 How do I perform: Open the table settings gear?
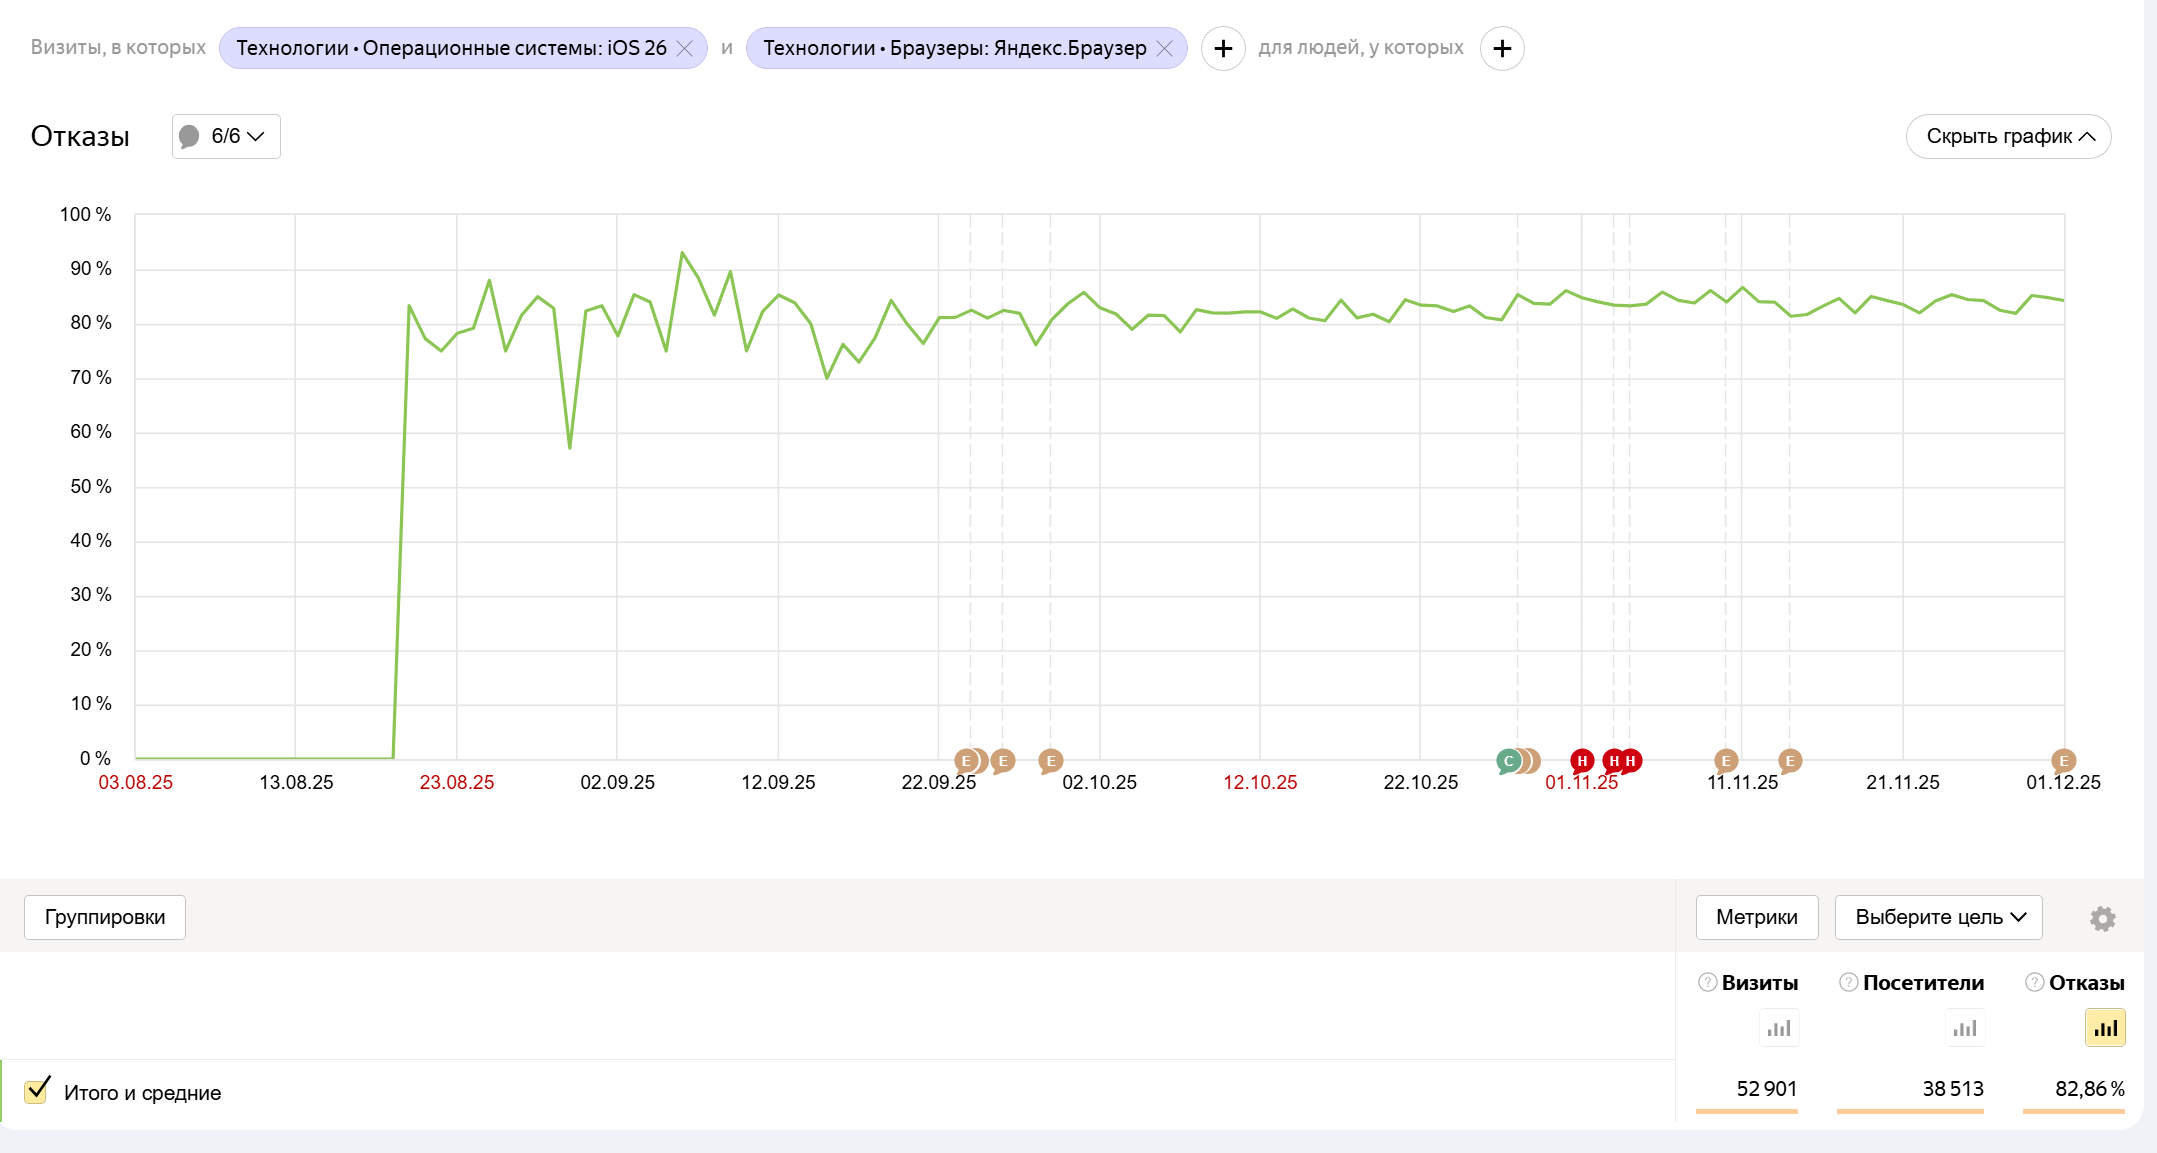tap(2102, 918)
